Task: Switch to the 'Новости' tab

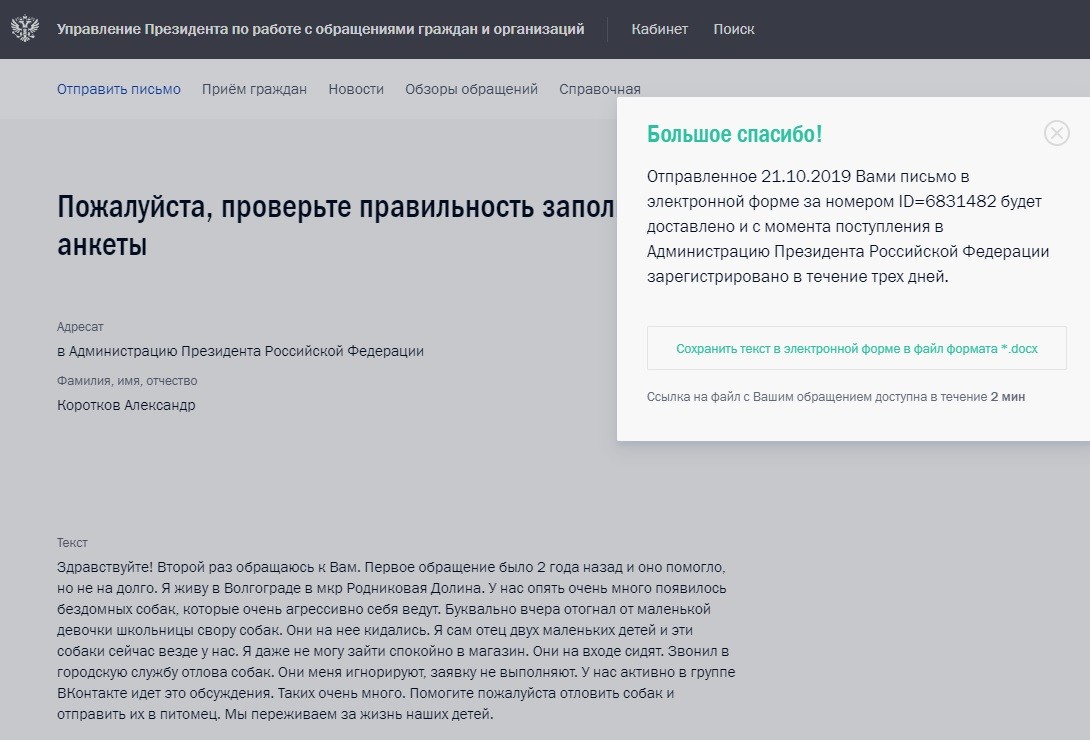Action: tap(356, 89)
